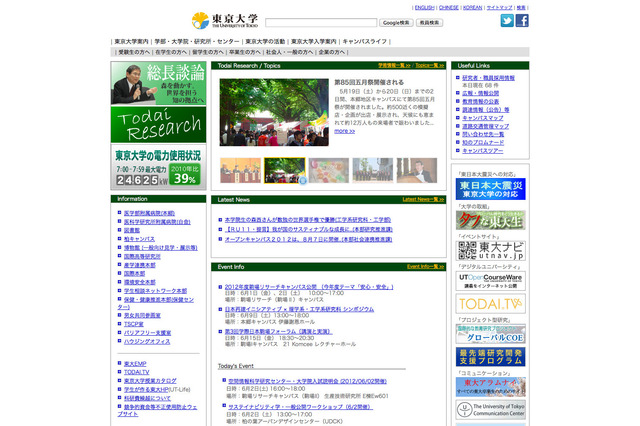640x426 pixels.
Task: Switch the site language to ENGLISH
Action: point(424,8)
